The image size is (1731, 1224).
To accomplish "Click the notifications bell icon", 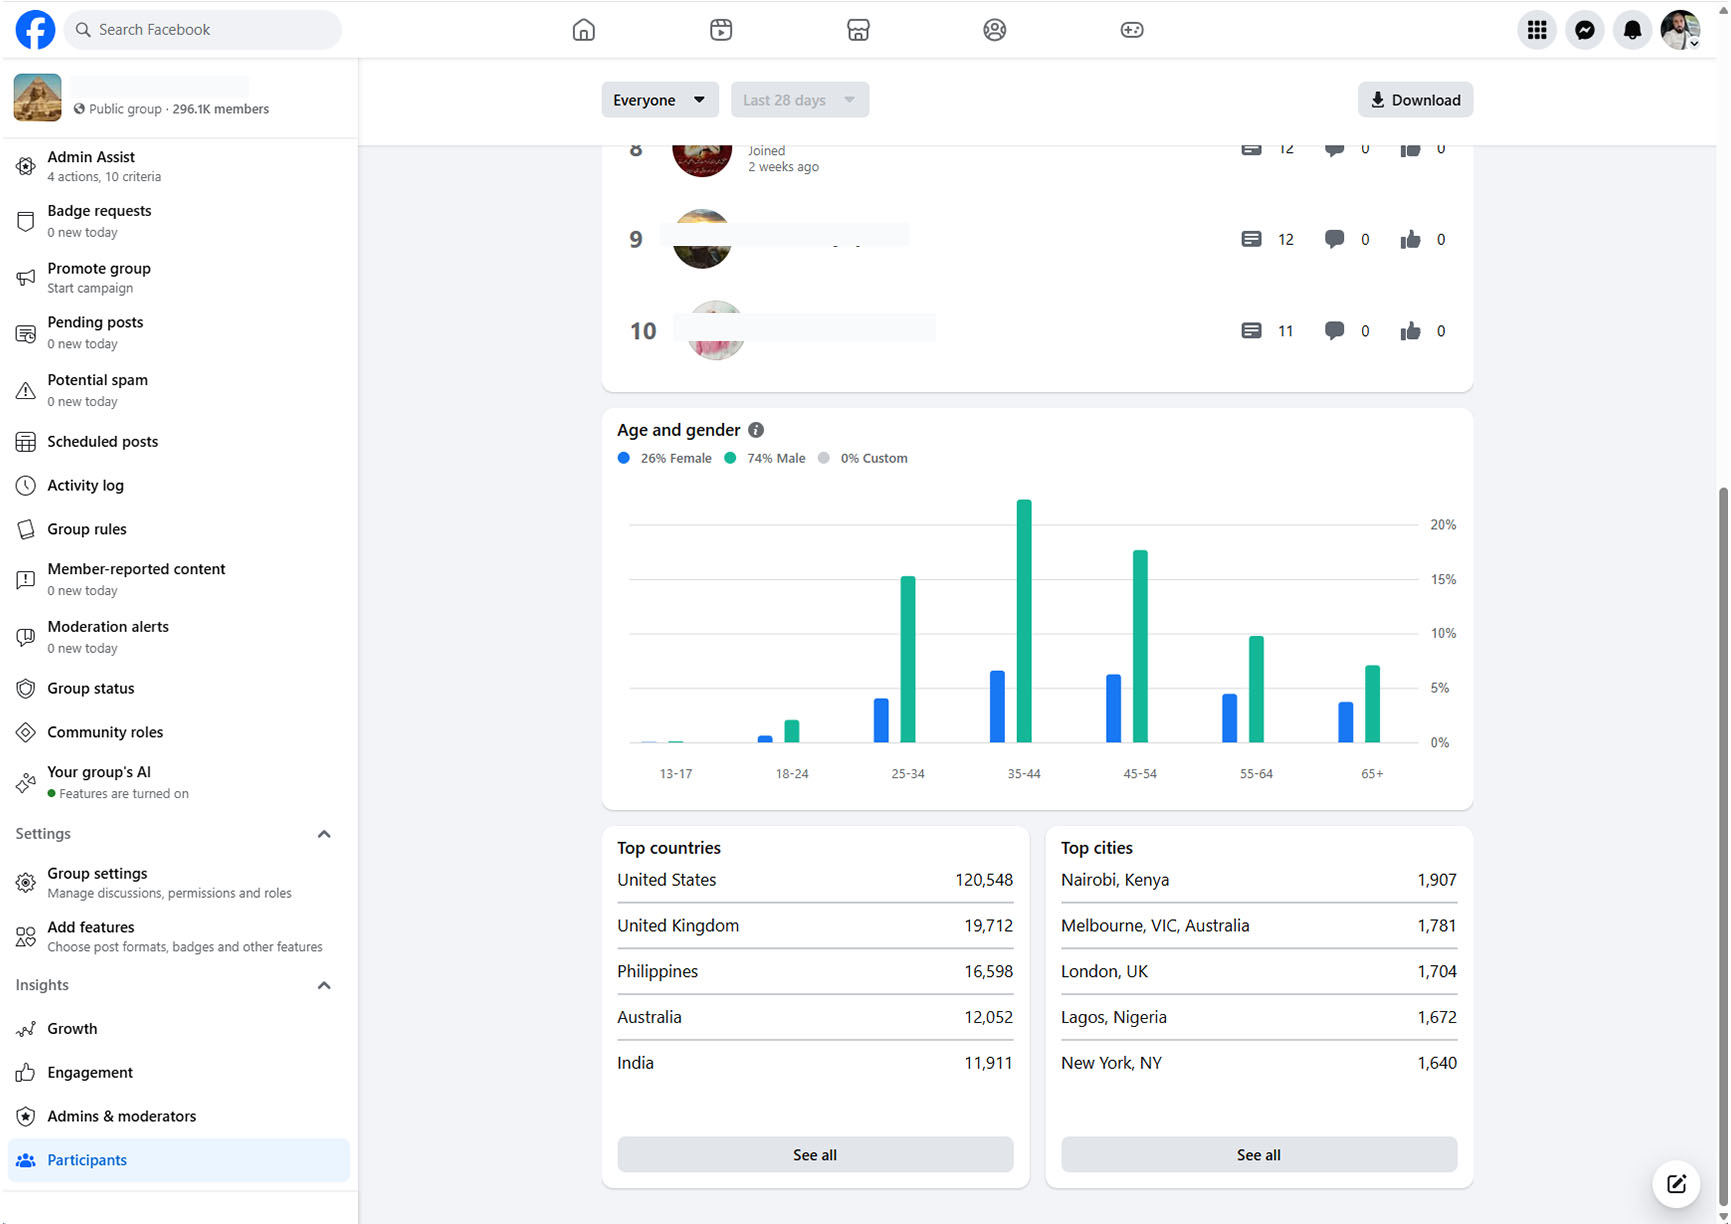I will click(1632, 30).
